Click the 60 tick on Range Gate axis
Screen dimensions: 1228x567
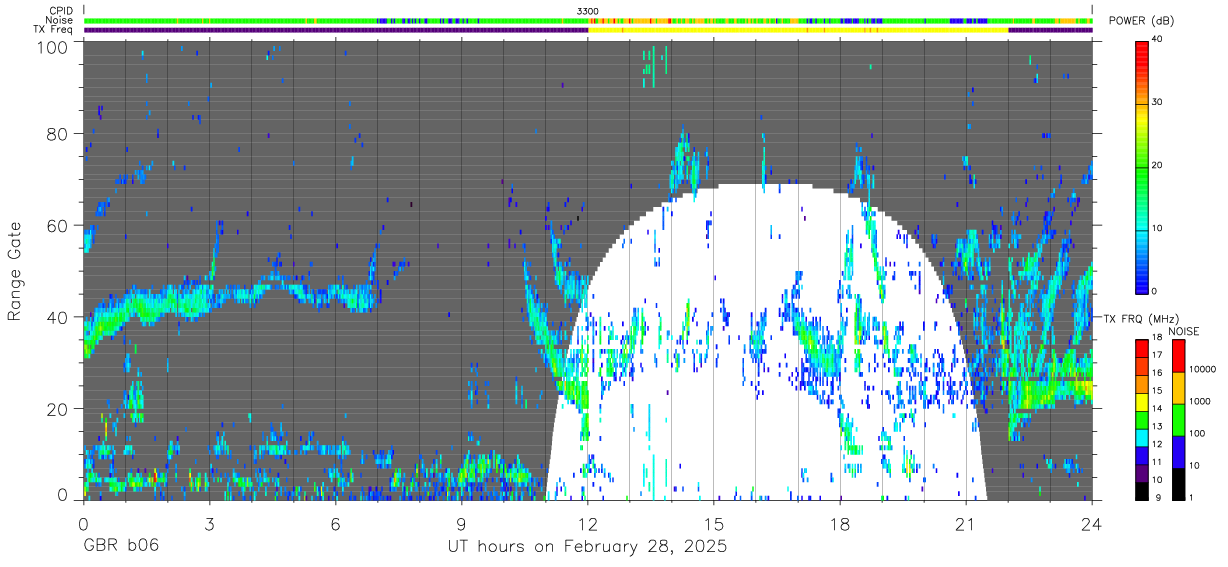58,226
